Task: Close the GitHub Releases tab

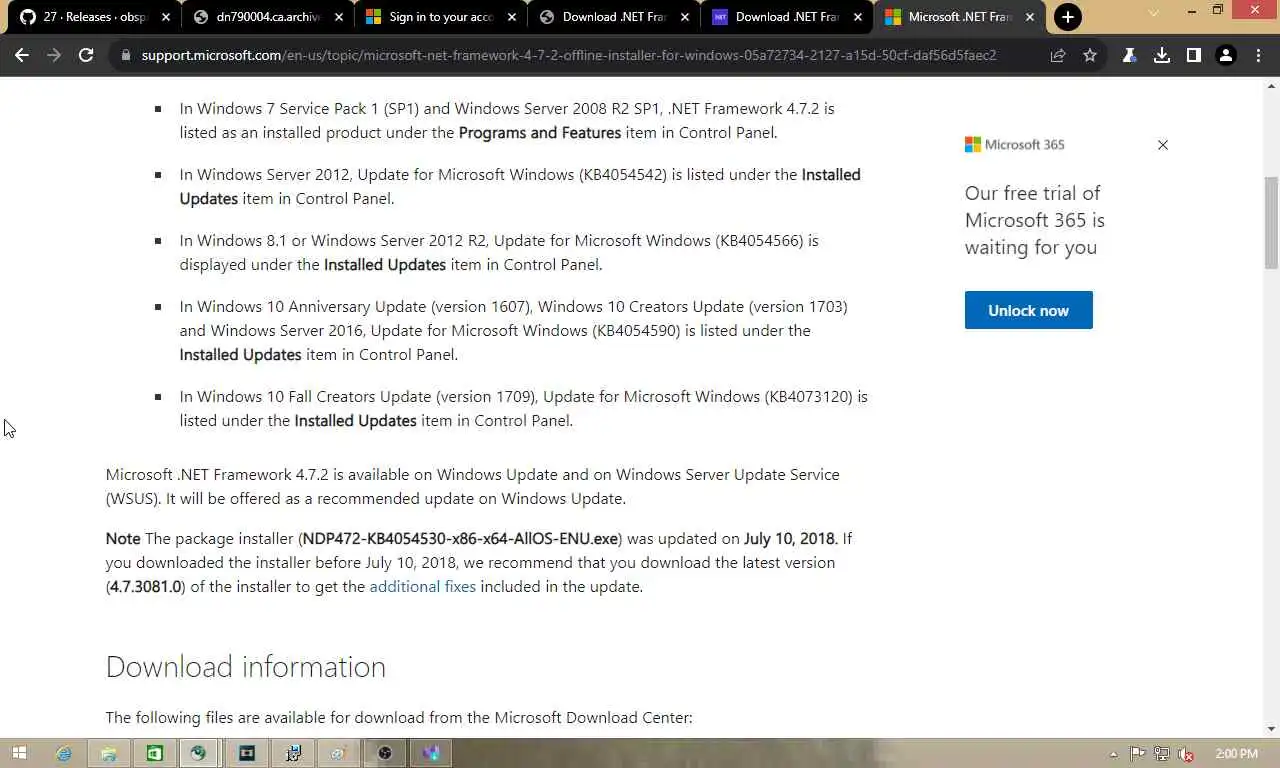Action: point(166,17)
